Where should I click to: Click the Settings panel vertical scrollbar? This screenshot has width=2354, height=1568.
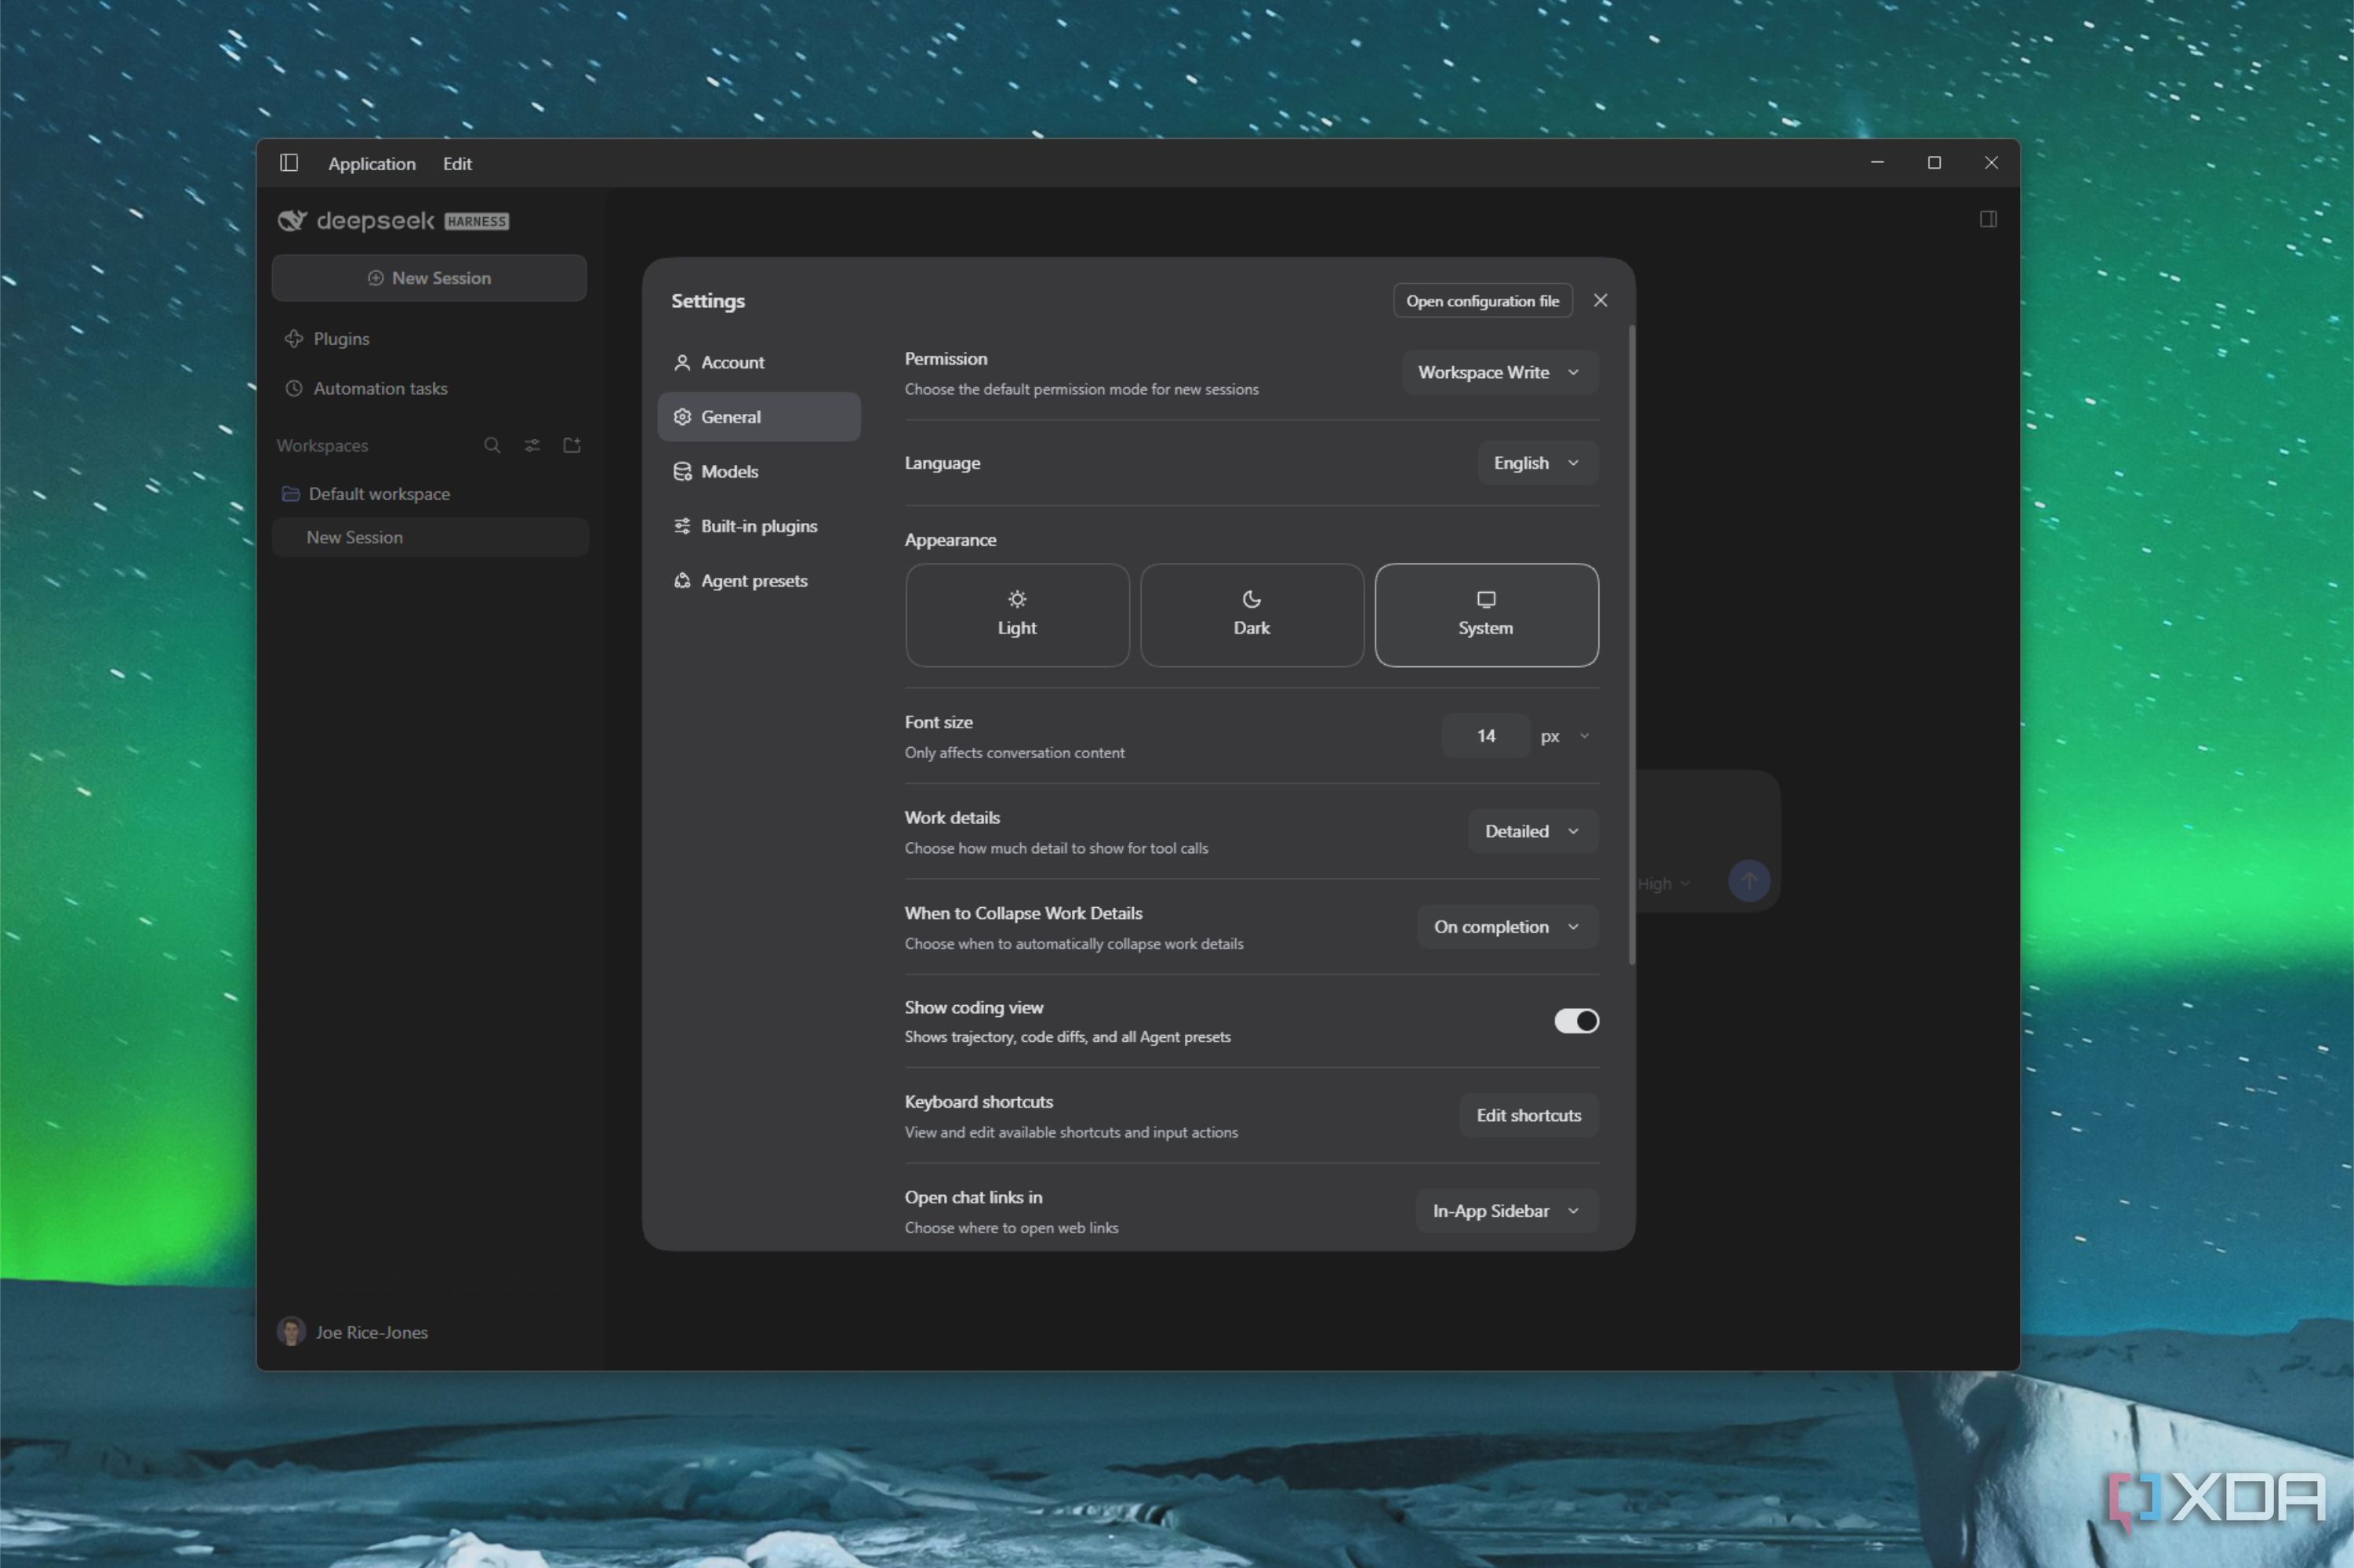(x=1632, y=645)
